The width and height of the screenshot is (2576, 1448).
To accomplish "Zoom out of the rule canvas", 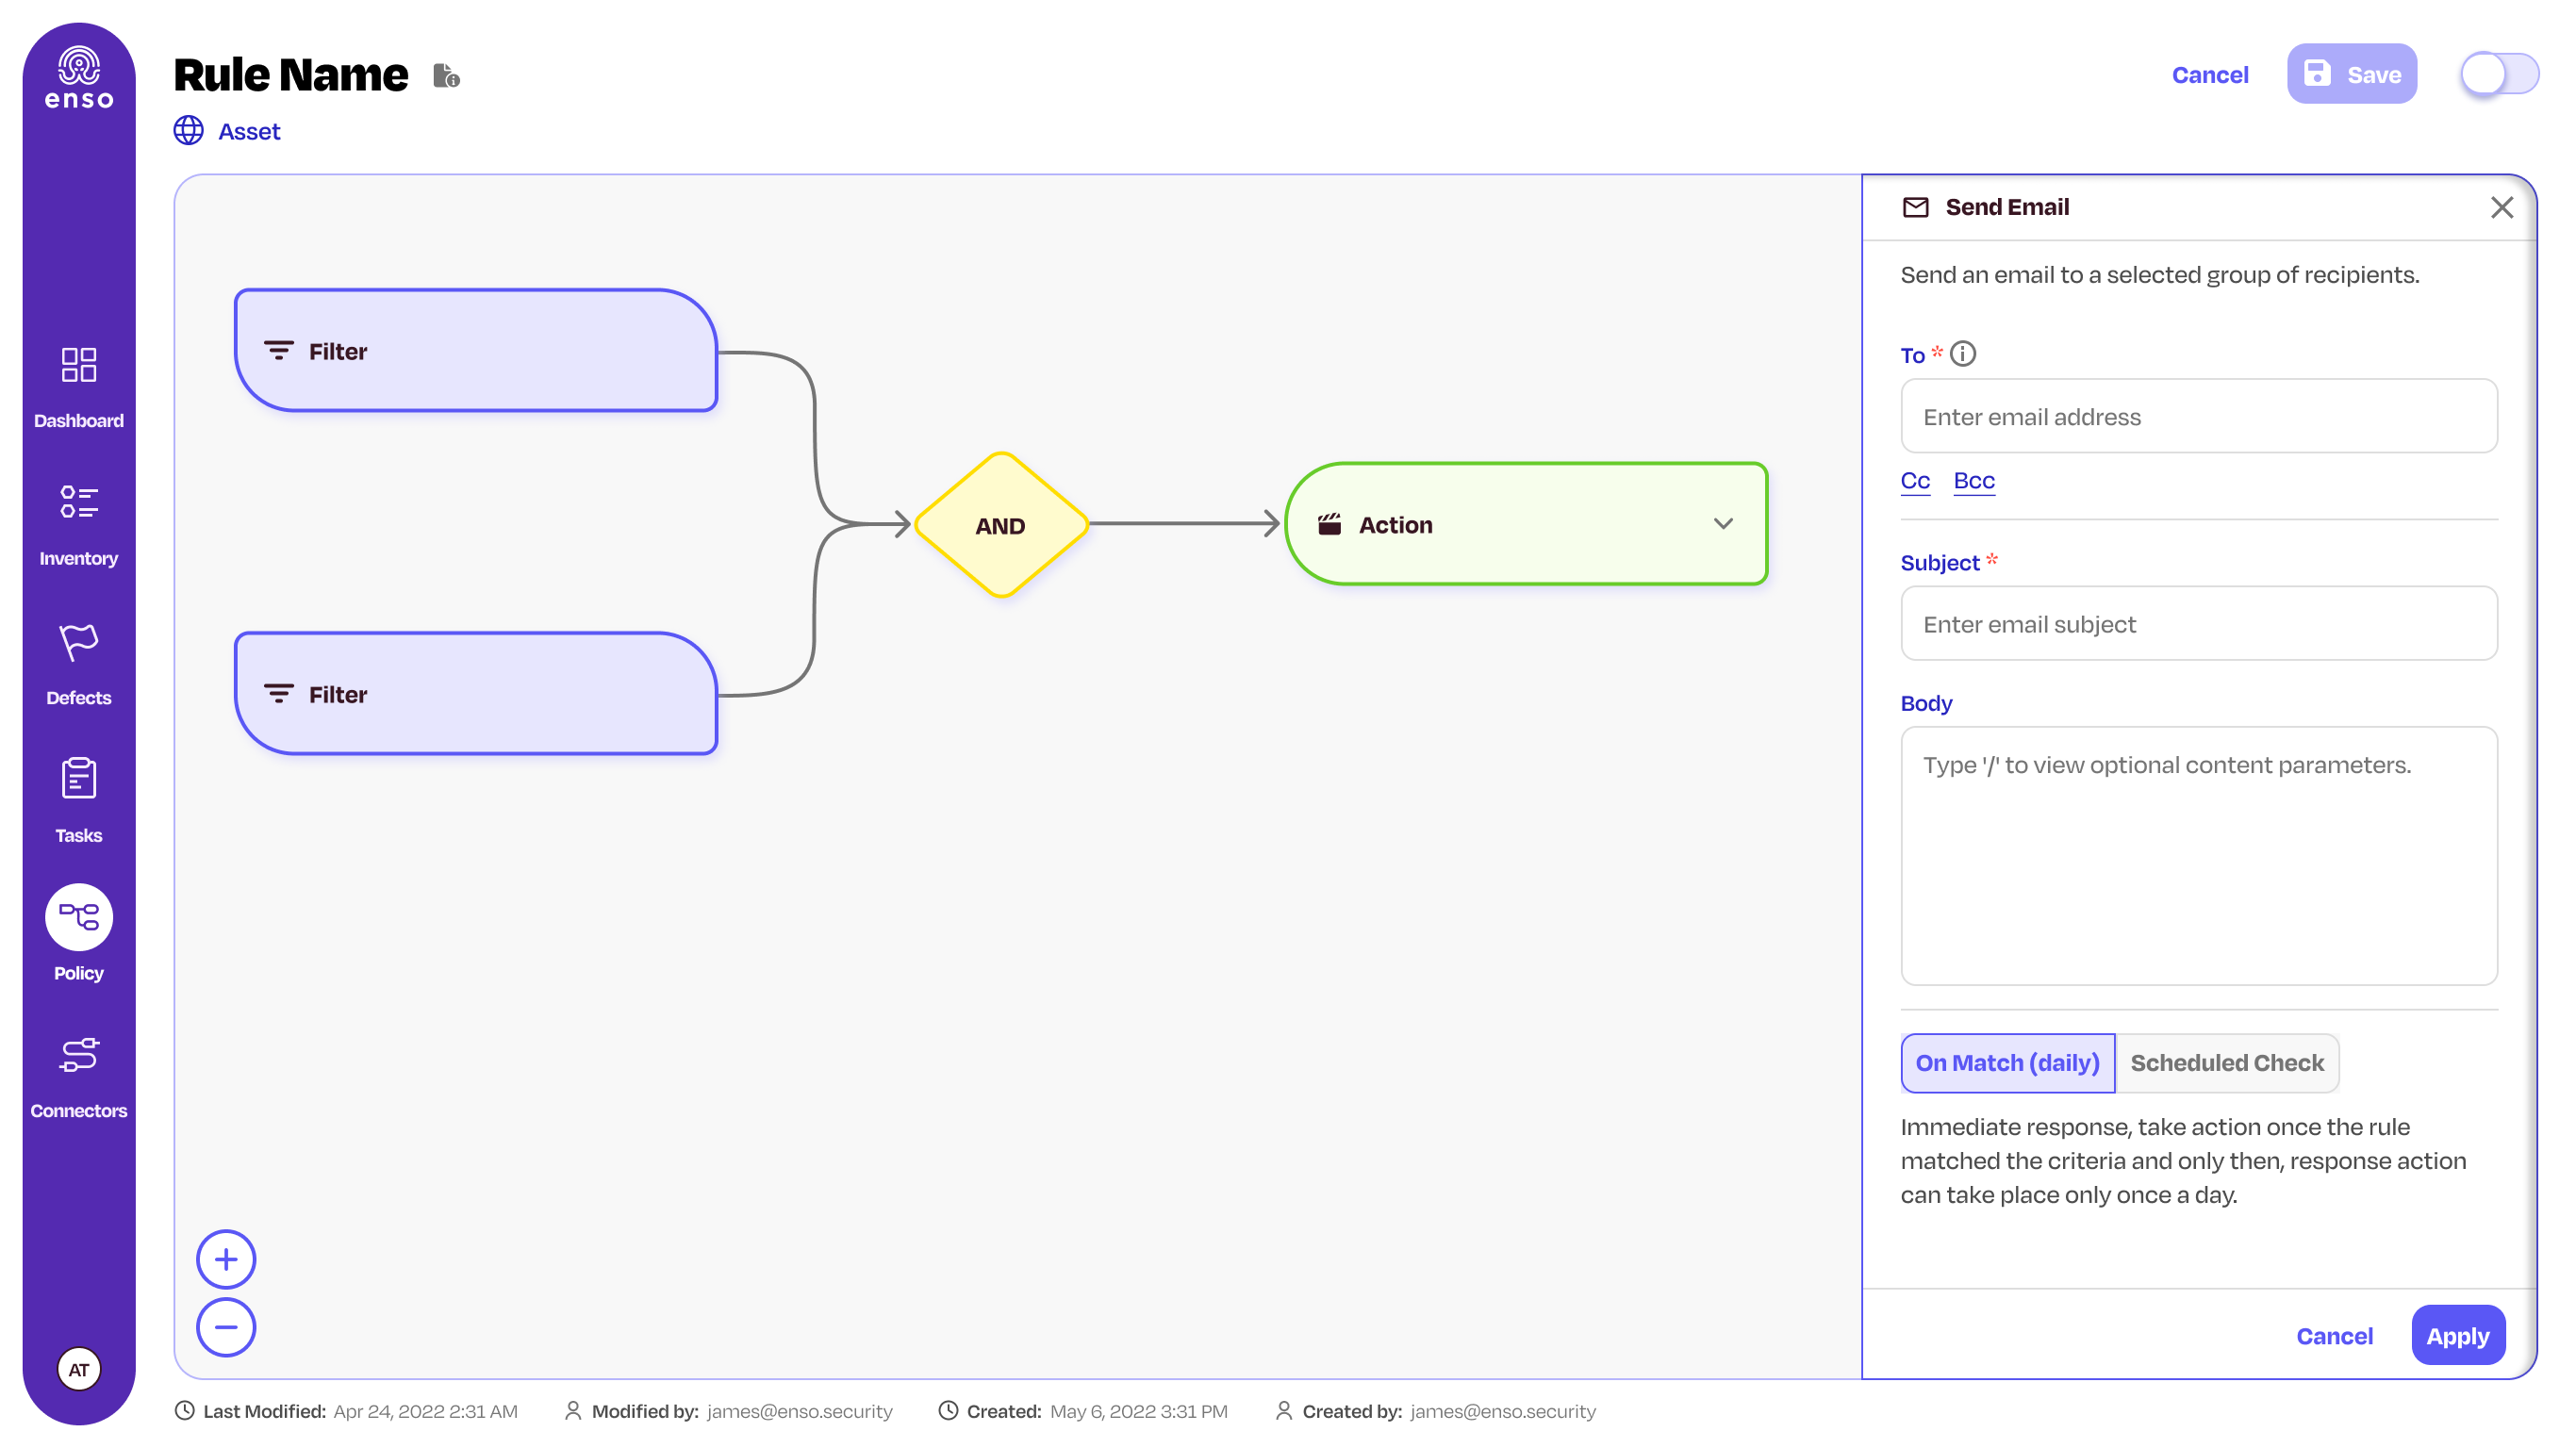I will pos(226,1328).
